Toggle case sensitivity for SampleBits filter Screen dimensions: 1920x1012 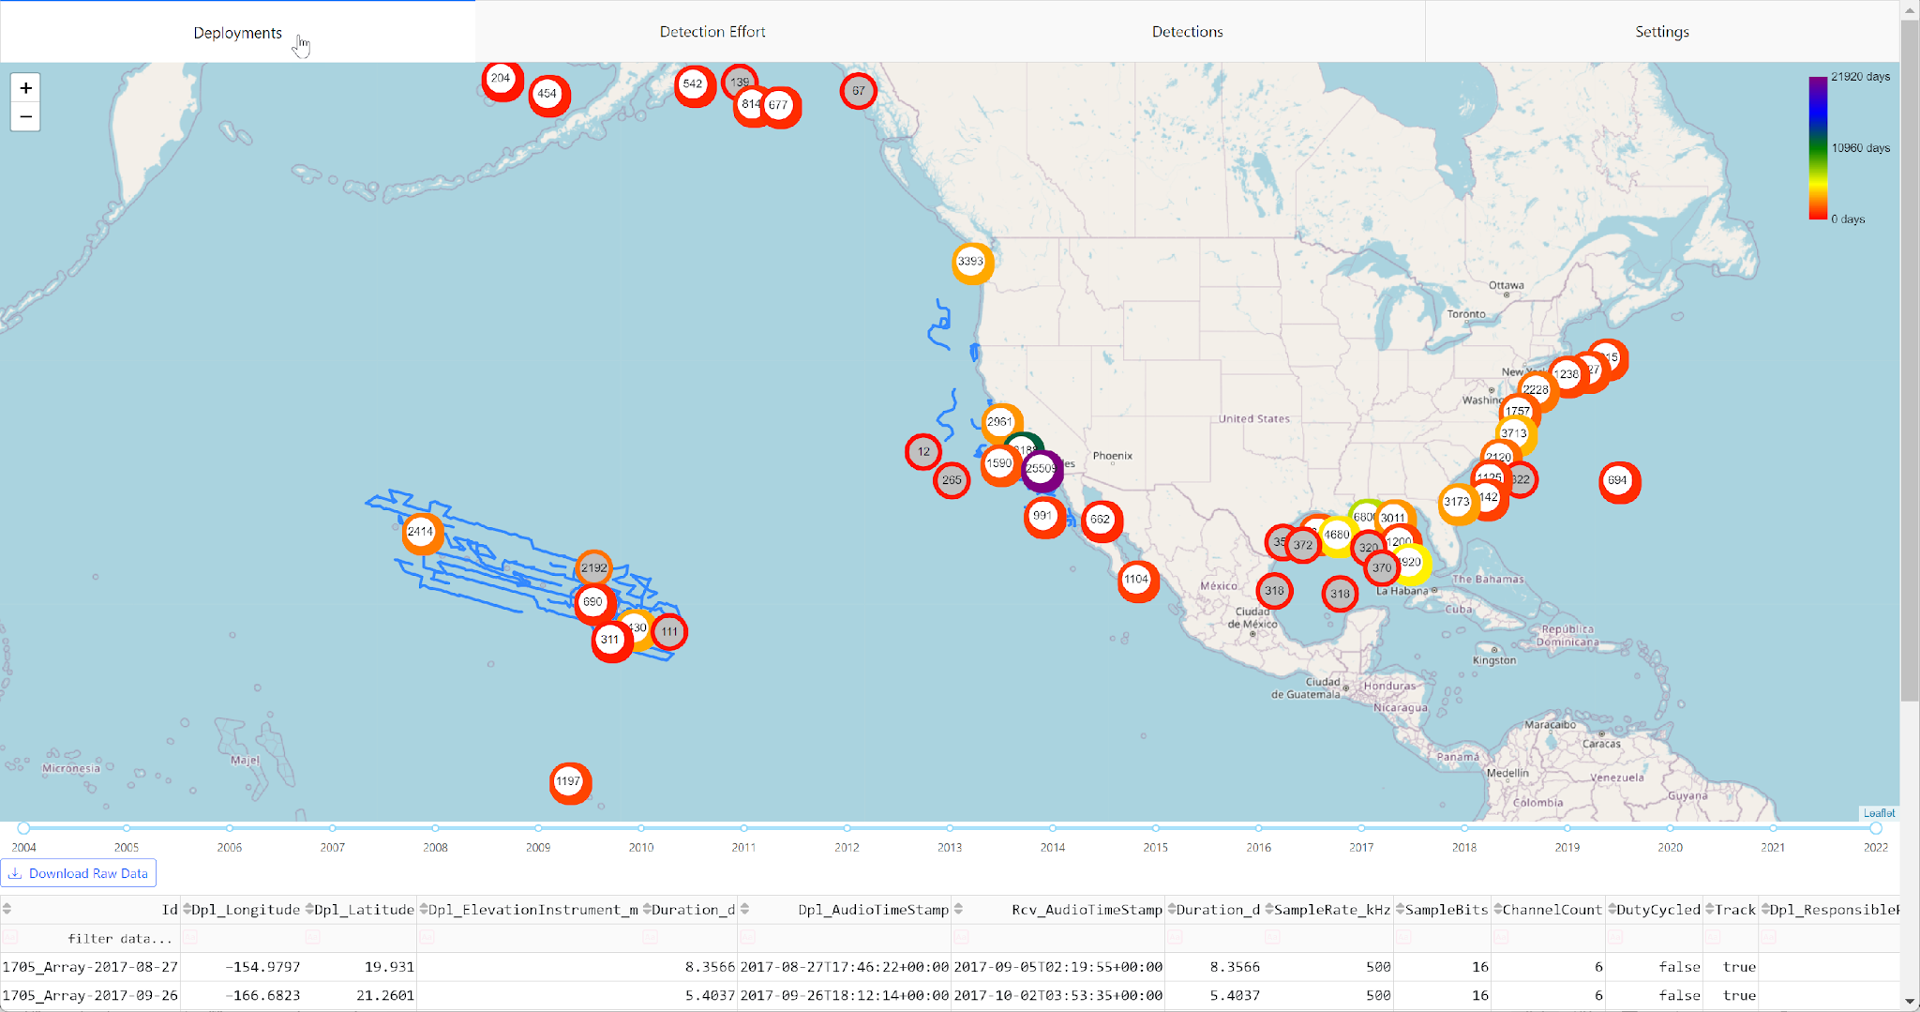coord(1403,937)
